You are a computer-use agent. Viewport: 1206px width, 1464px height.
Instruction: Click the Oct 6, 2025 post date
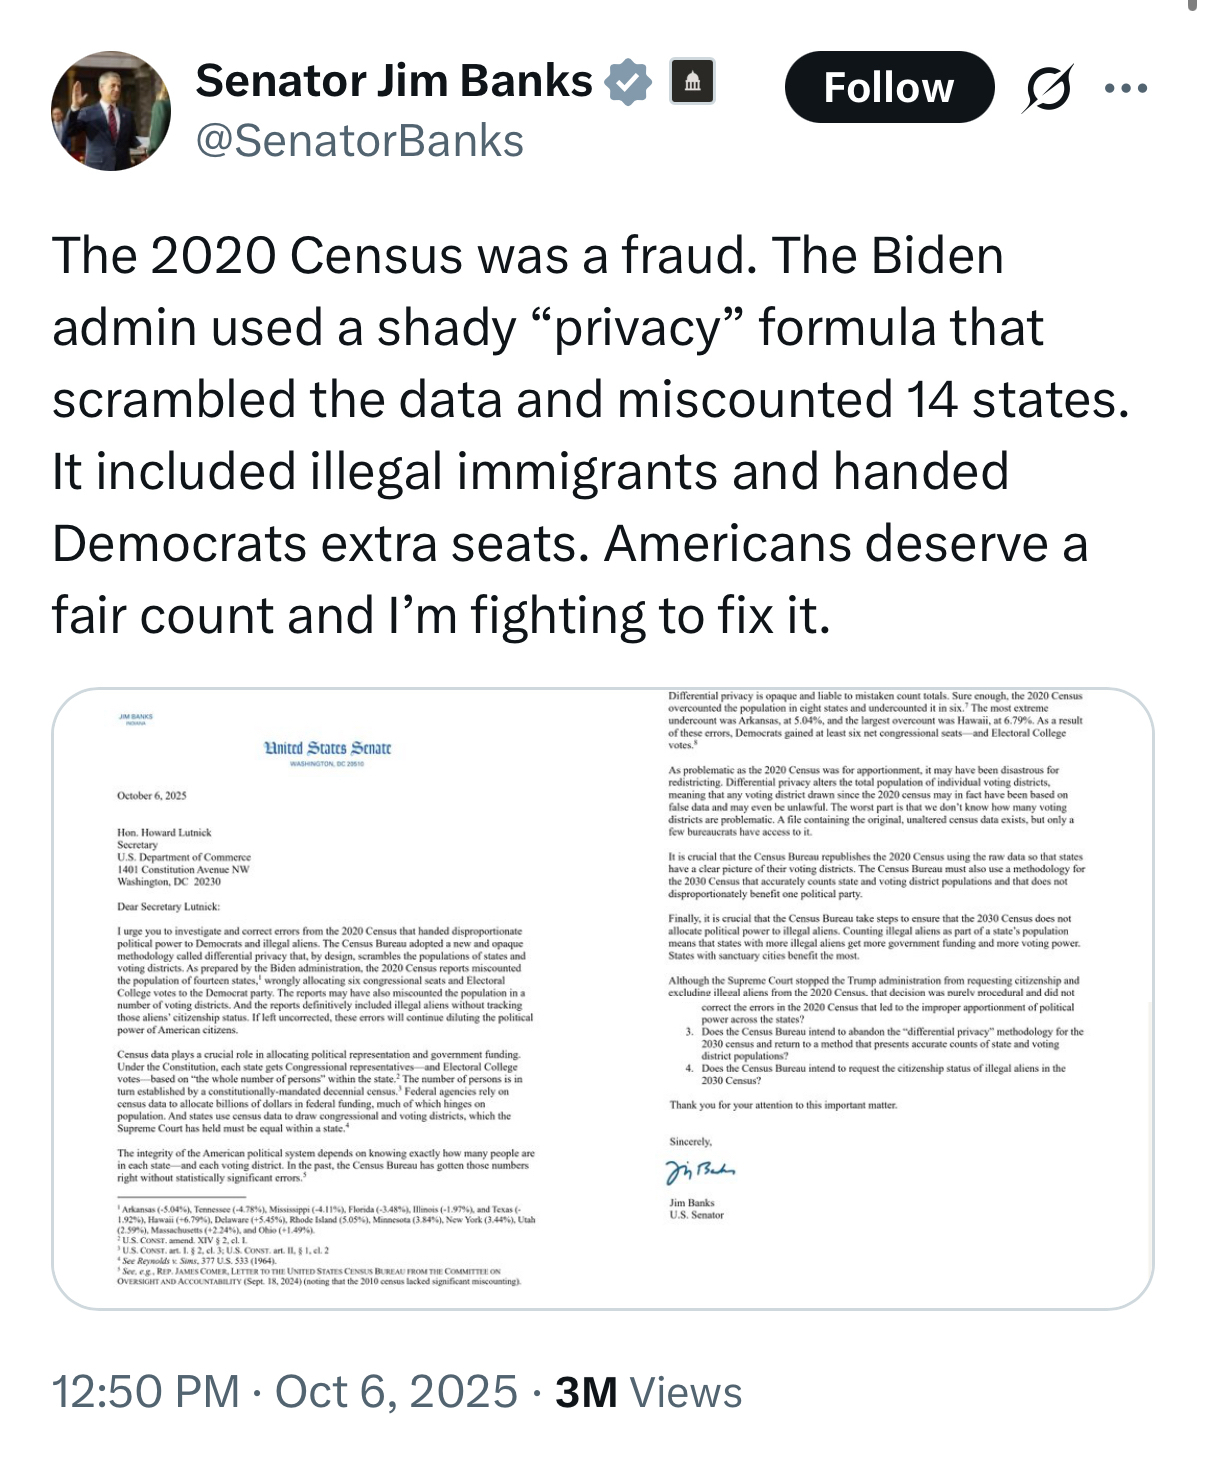pyautogui.click(x=396, y=1392)
